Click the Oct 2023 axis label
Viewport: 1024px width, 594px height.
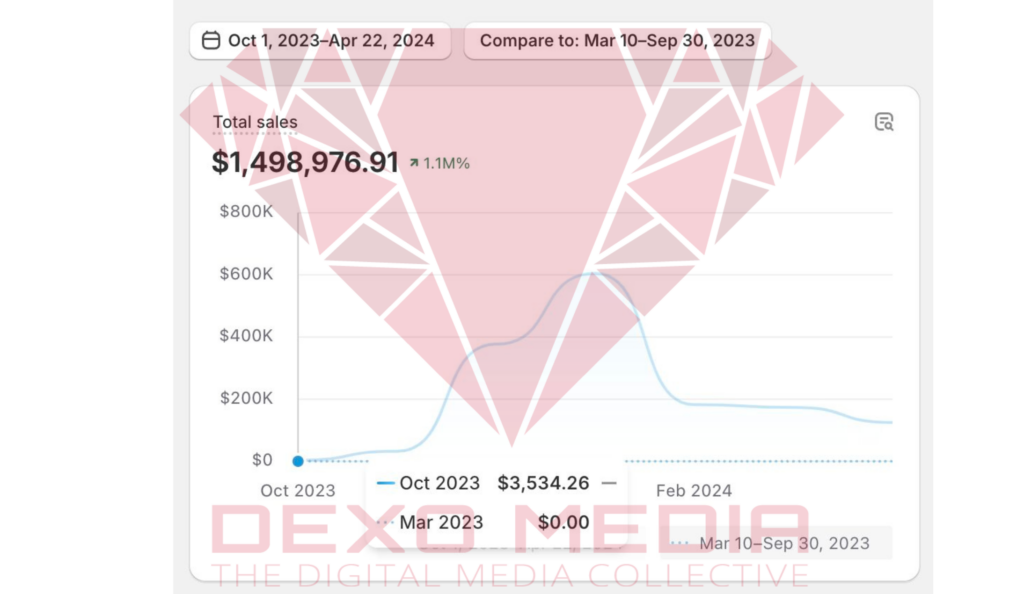[x=298, y=490]
